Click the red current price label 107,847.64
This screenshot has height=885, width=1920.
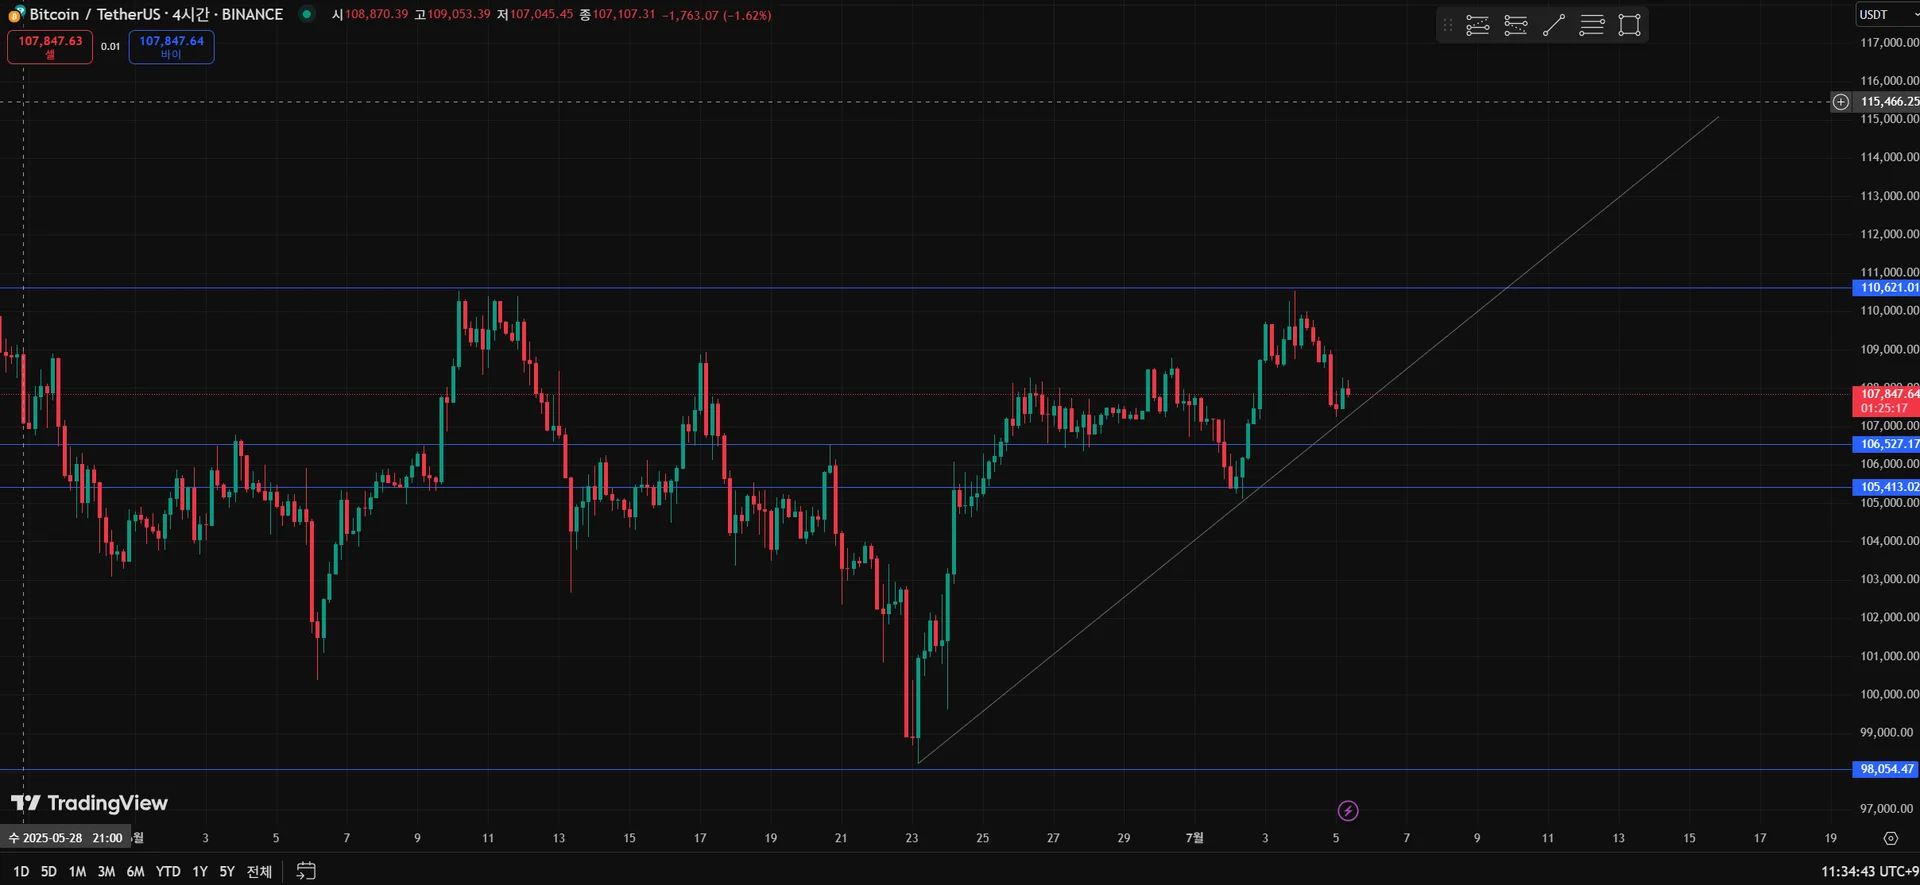pyautogui.click(x=1887, y=401)
